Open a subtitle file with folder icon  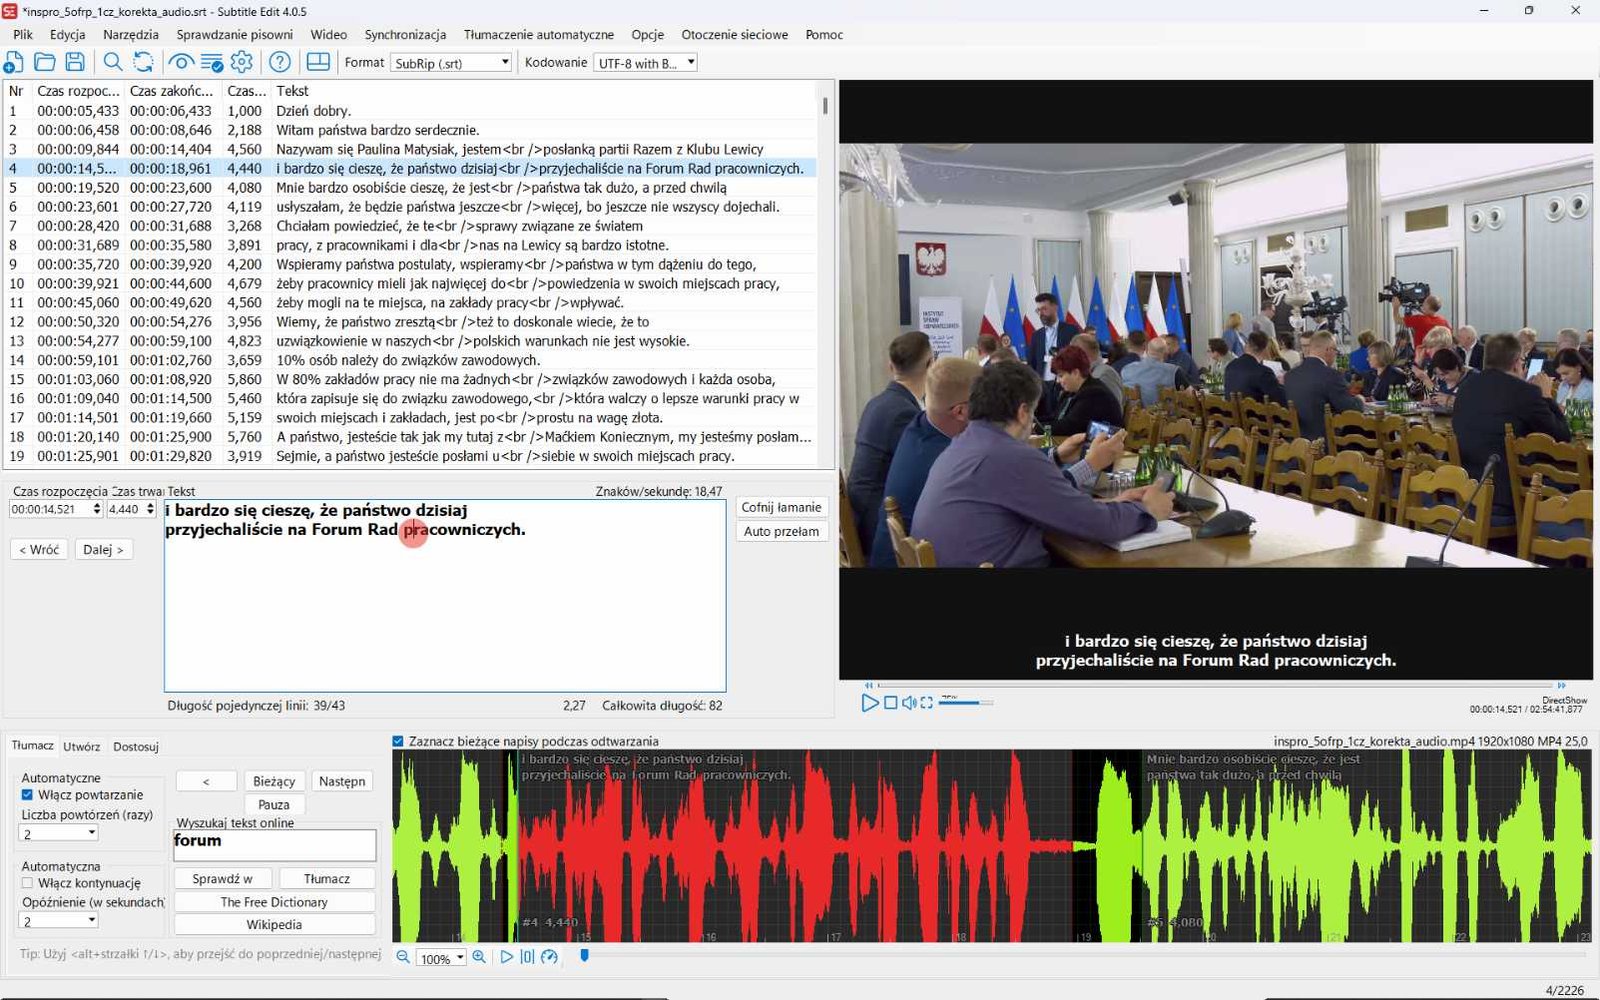45,62
